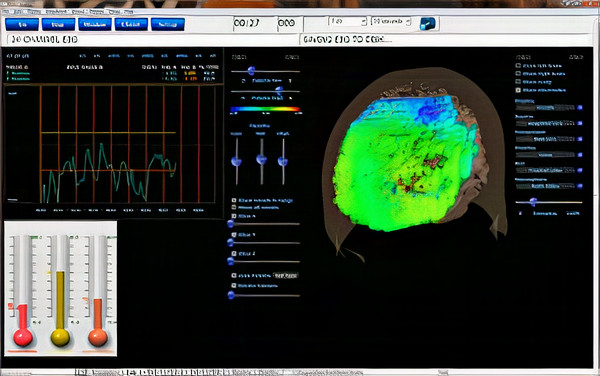Click the middle vertical slider knob
The width and height of the screenshot is (600, 376).
point(261,159)
